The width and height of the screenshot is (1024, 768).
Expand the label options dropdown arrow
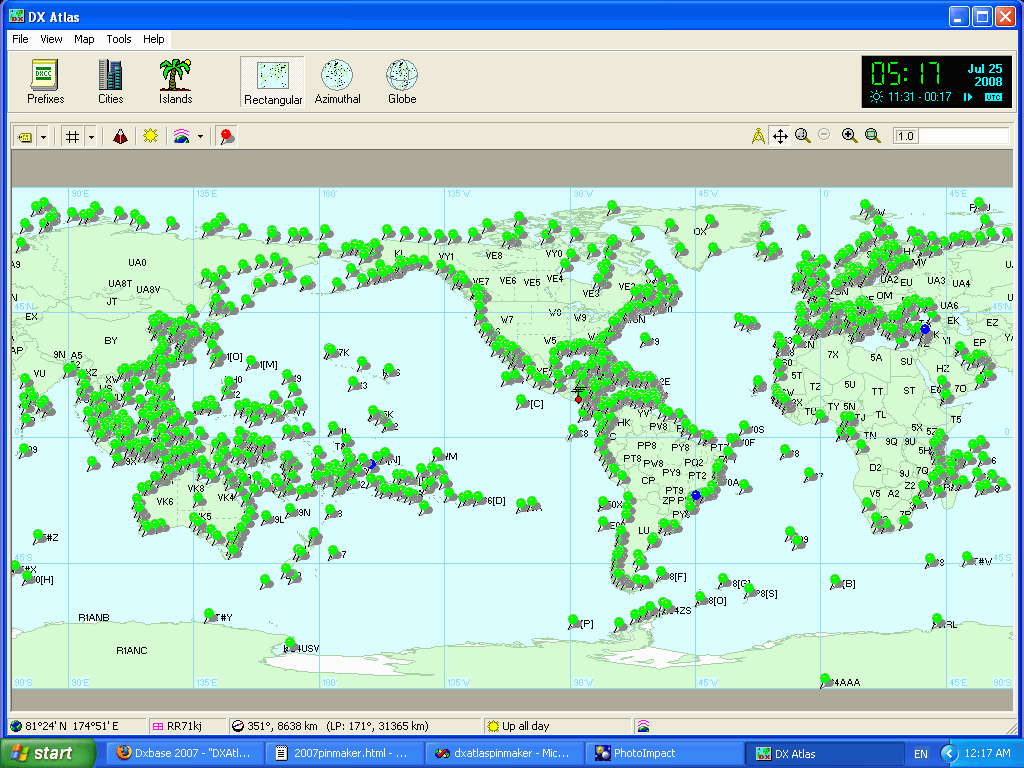click(43, 136)
